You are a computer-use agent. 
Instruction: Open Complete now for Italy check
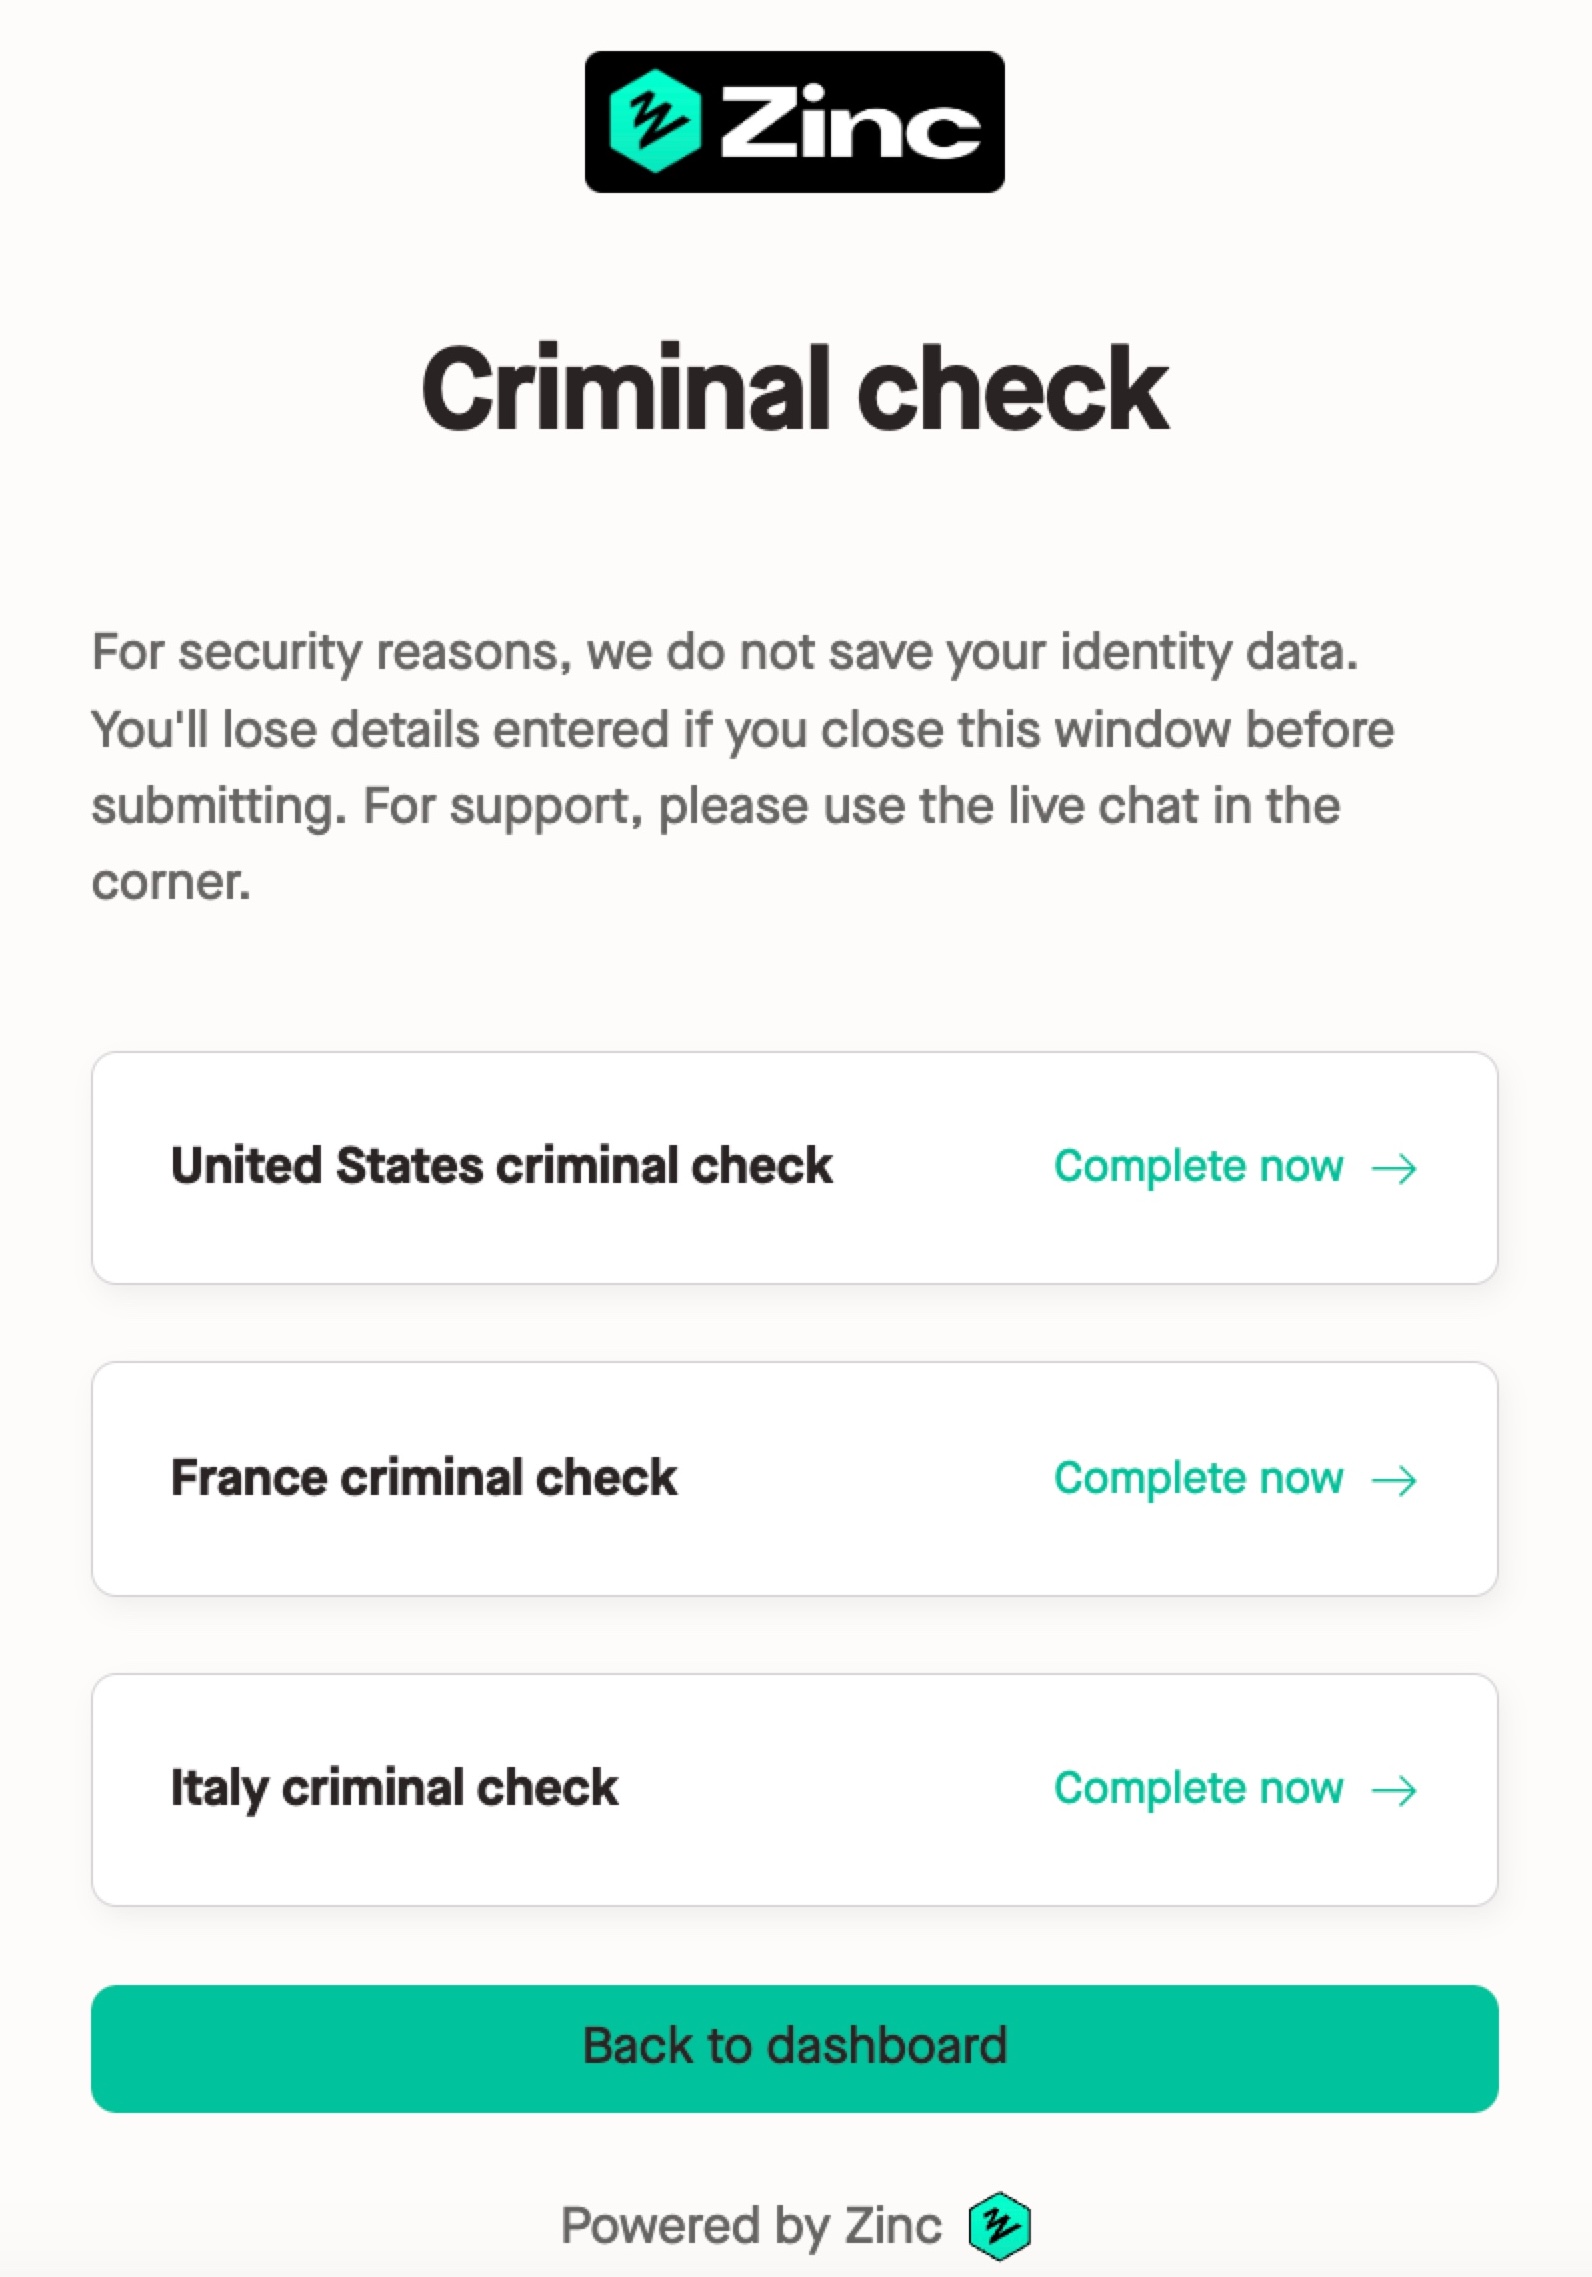point(1235,1789)
